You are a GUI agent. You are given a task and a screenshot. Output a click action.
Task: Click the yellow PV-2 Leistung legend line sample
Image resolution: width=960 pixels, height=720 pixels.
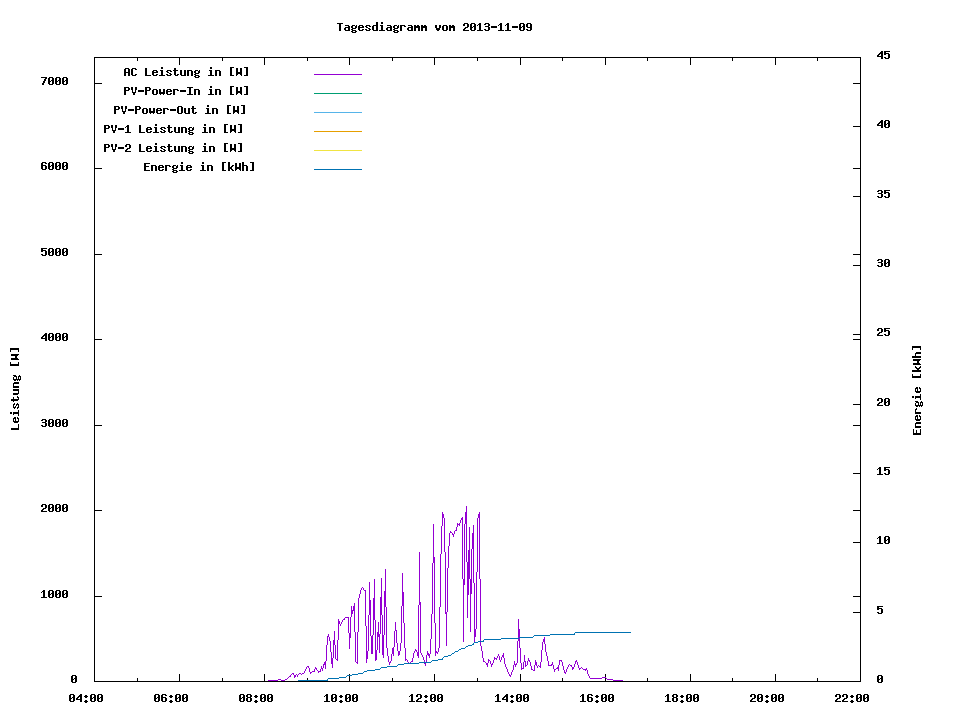[x=337, y=150]
